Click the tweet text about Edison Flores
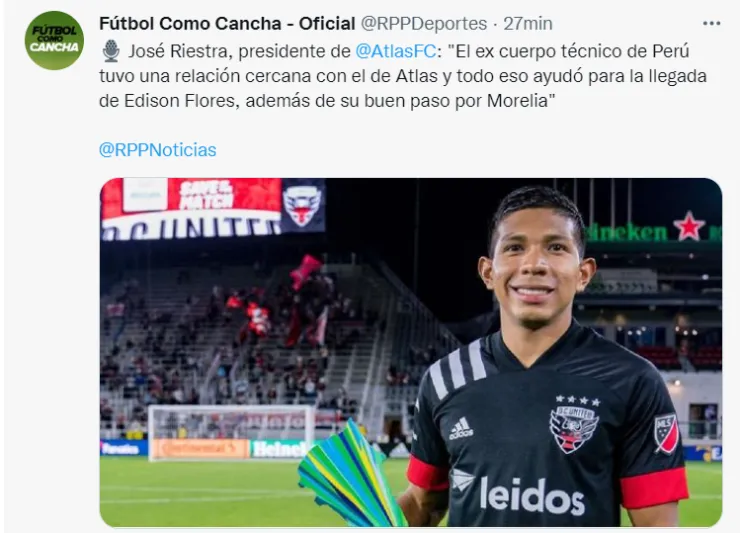Screen dimensions: 740x533 (403, 76)
